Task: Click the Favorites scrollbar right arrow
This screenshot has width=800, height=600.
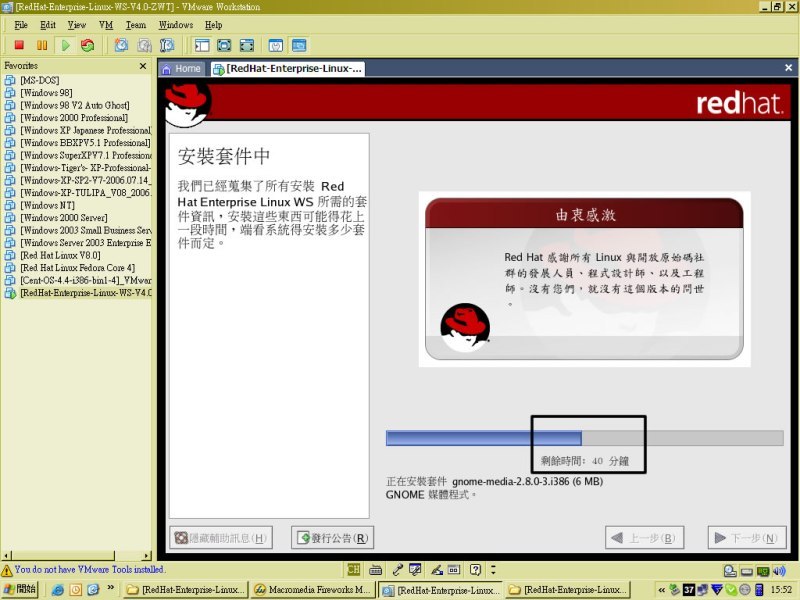Action: tap(147, 556)
